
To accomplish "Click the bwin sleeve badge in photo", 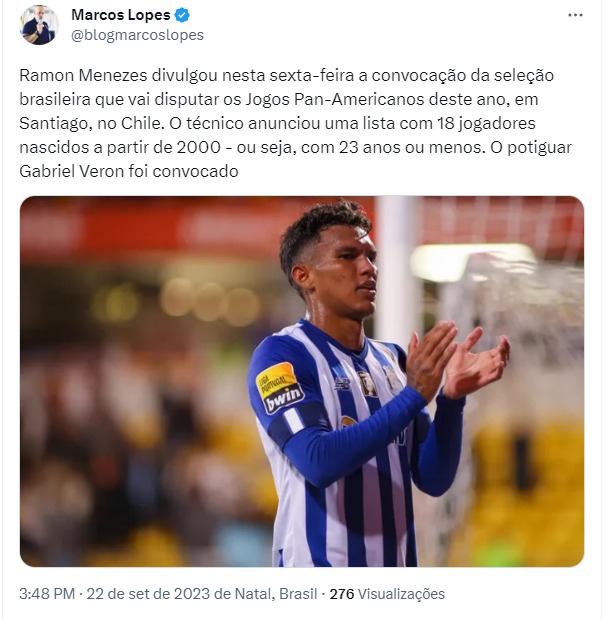I will 279,388.
